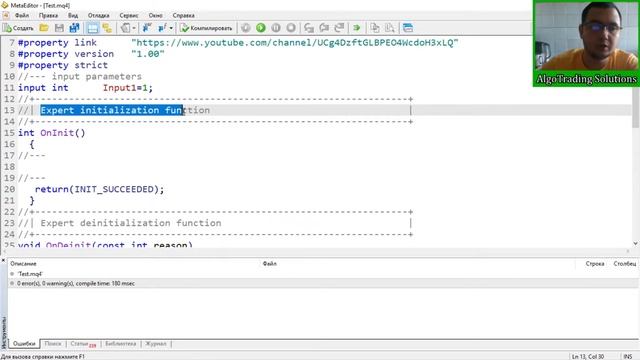Click the function list icon
This screenshot has height=360, width=640.
[x=162, y=28]
